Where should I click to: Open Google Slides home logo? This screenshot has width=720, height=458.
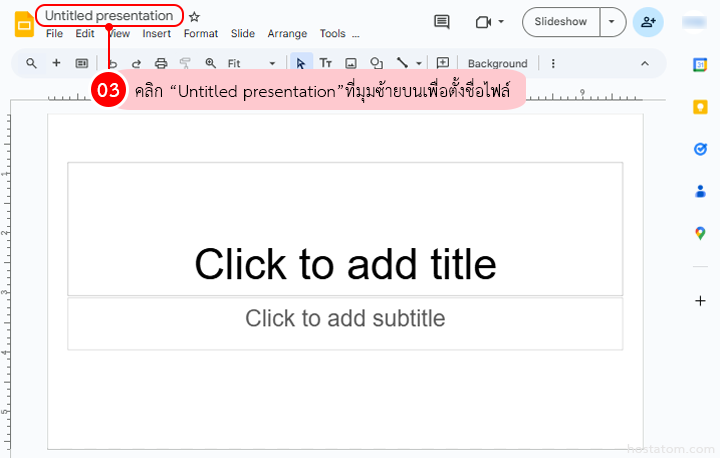point(24,24)
